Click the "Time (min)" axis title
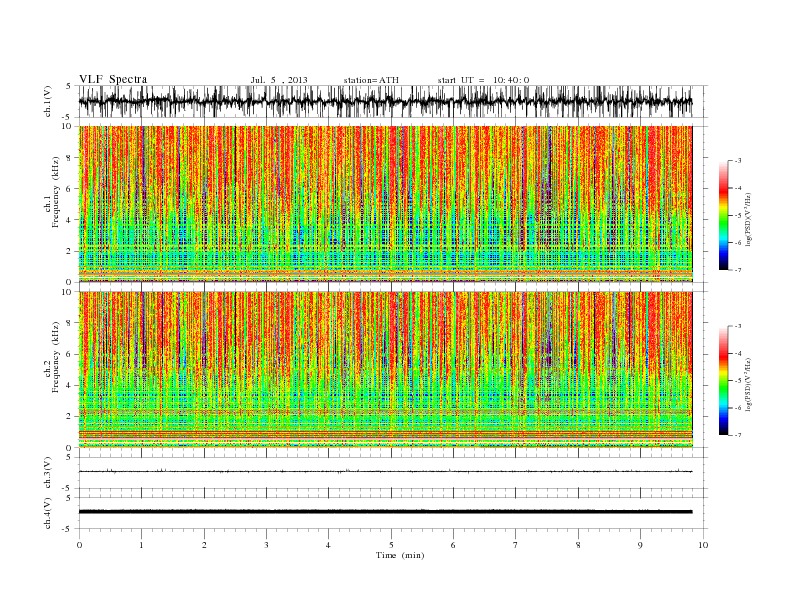792x612 pixels. [x=400, y=555]
